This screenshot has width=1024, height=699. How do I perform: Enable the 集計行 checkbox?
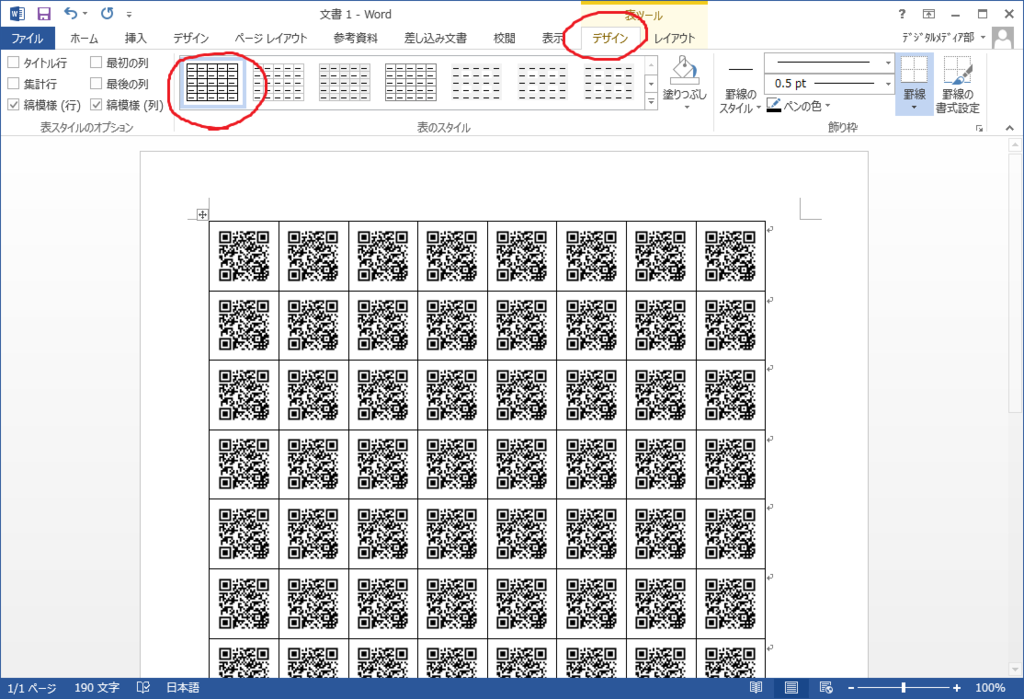click(x=13, y=84)
